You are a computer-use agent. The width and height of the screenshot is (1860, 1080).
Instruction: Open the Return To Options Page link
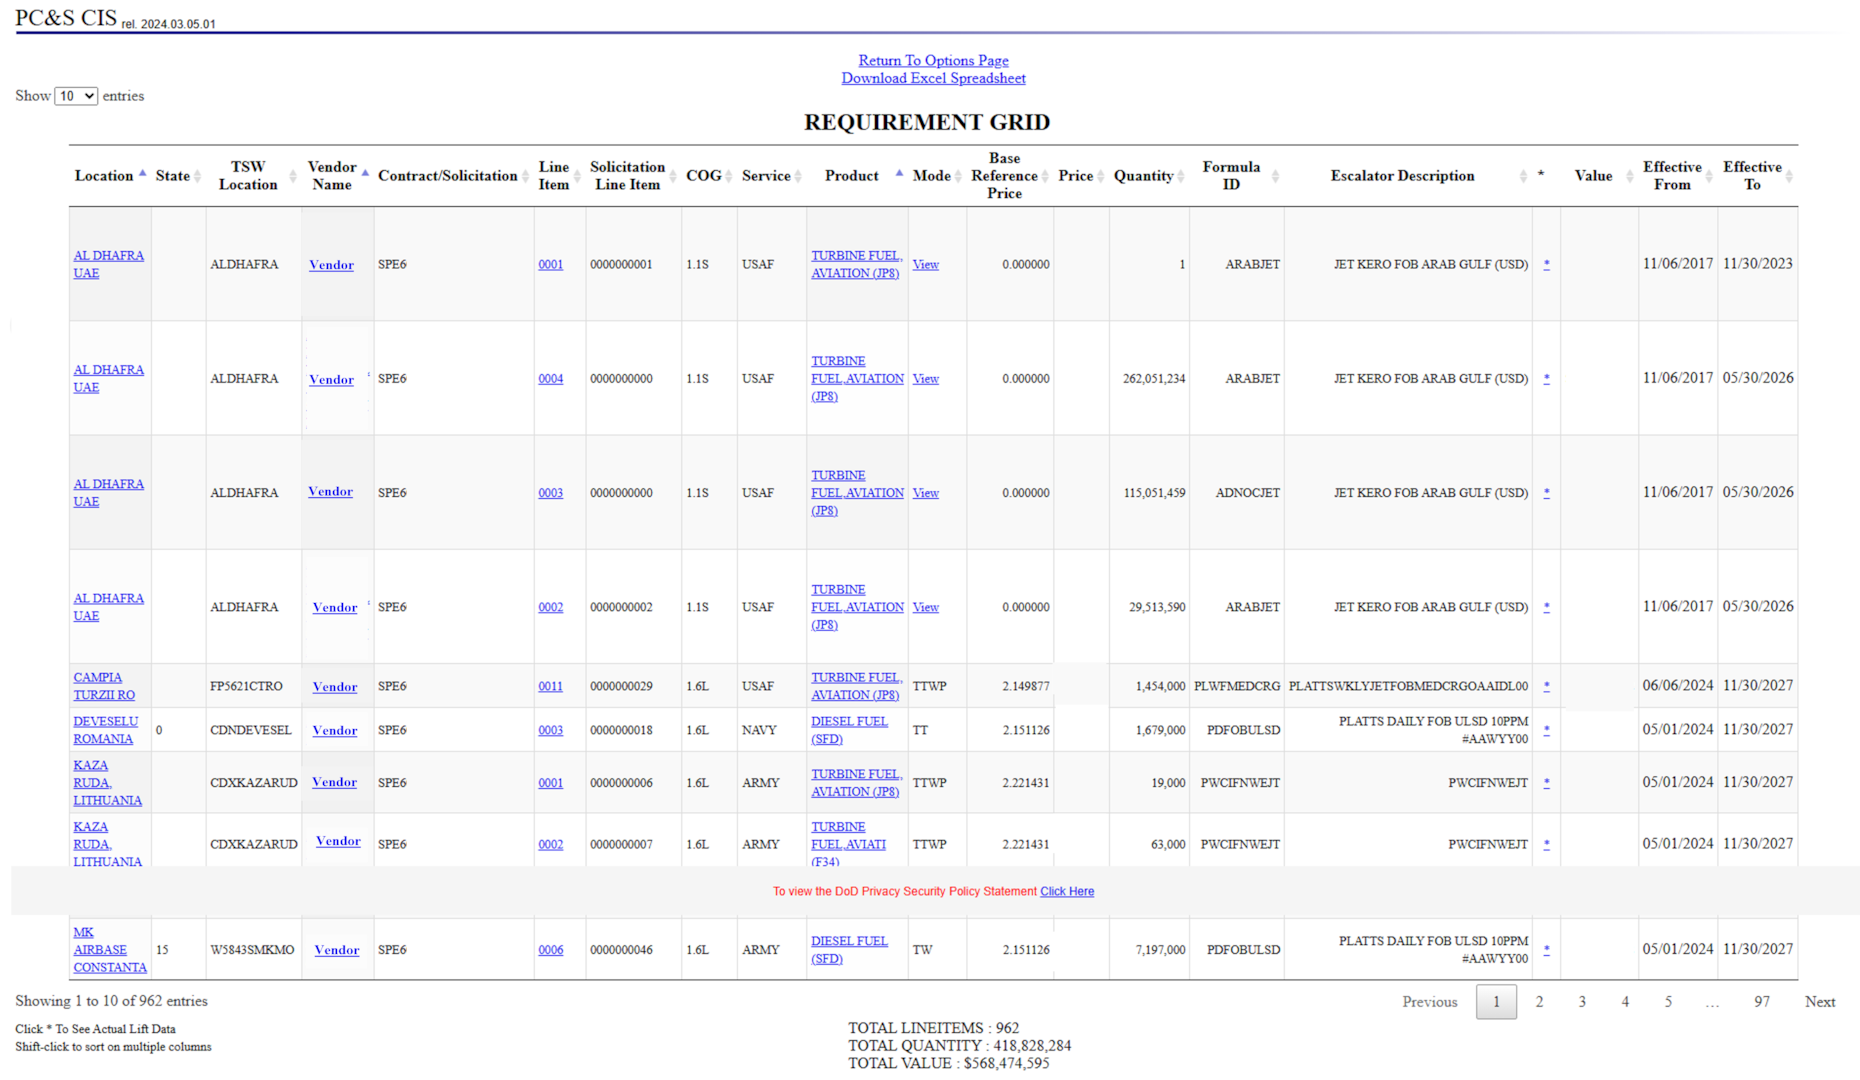tap(933, 61)
